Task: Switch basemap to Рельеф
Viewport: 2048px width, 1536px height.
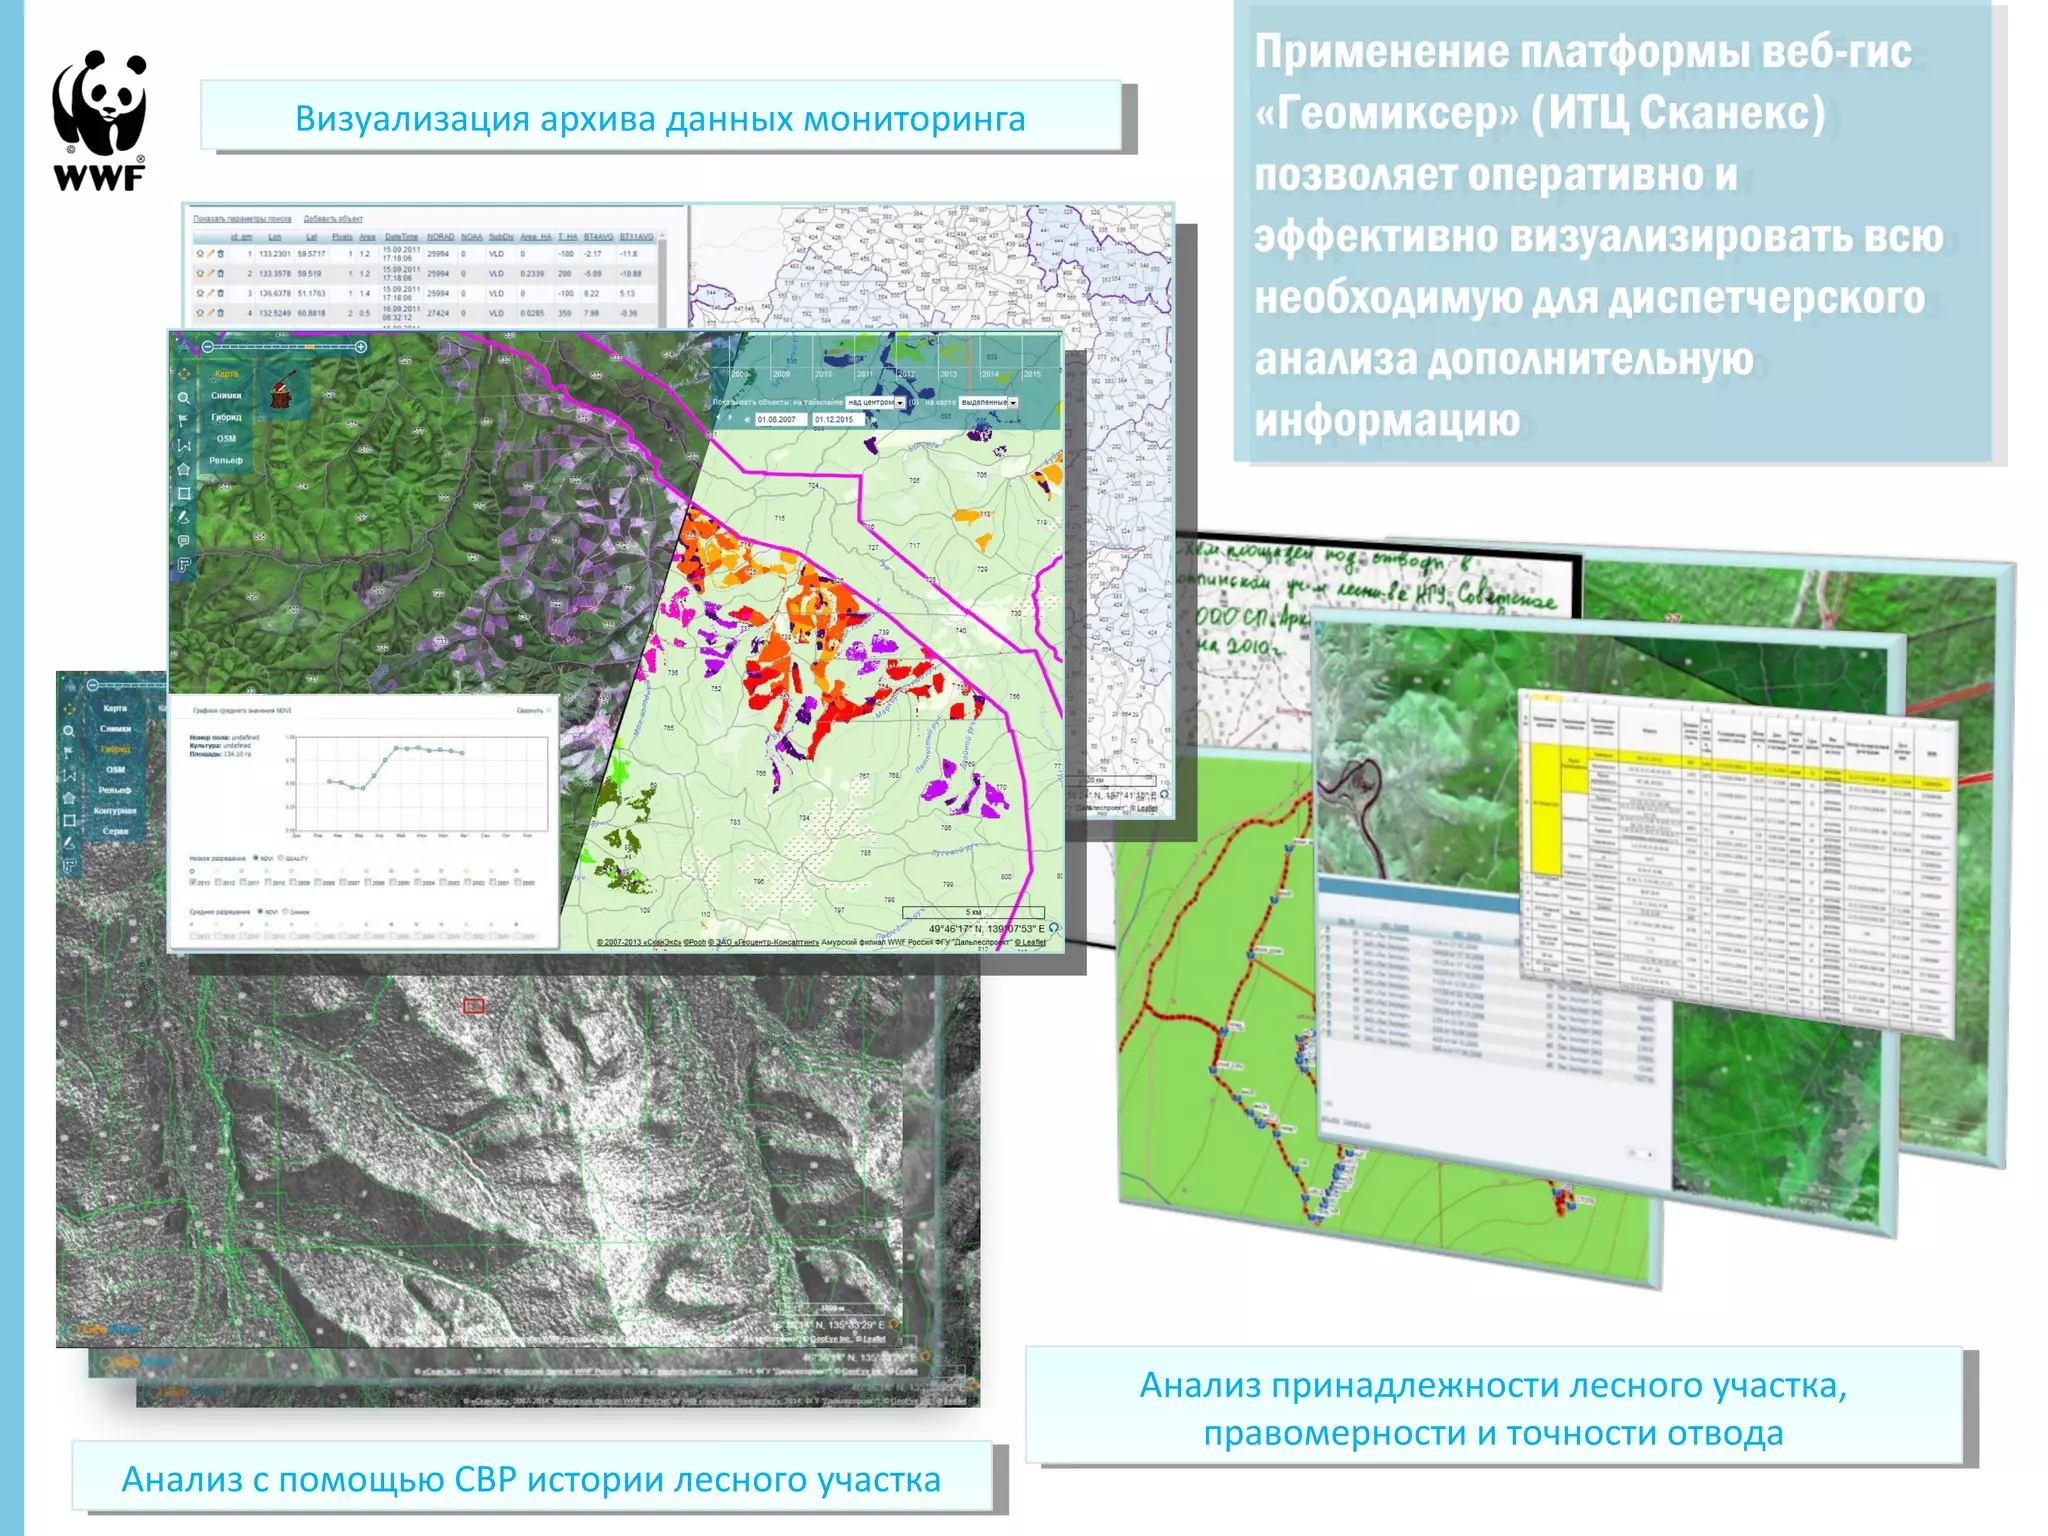Action: coord(226,460)
